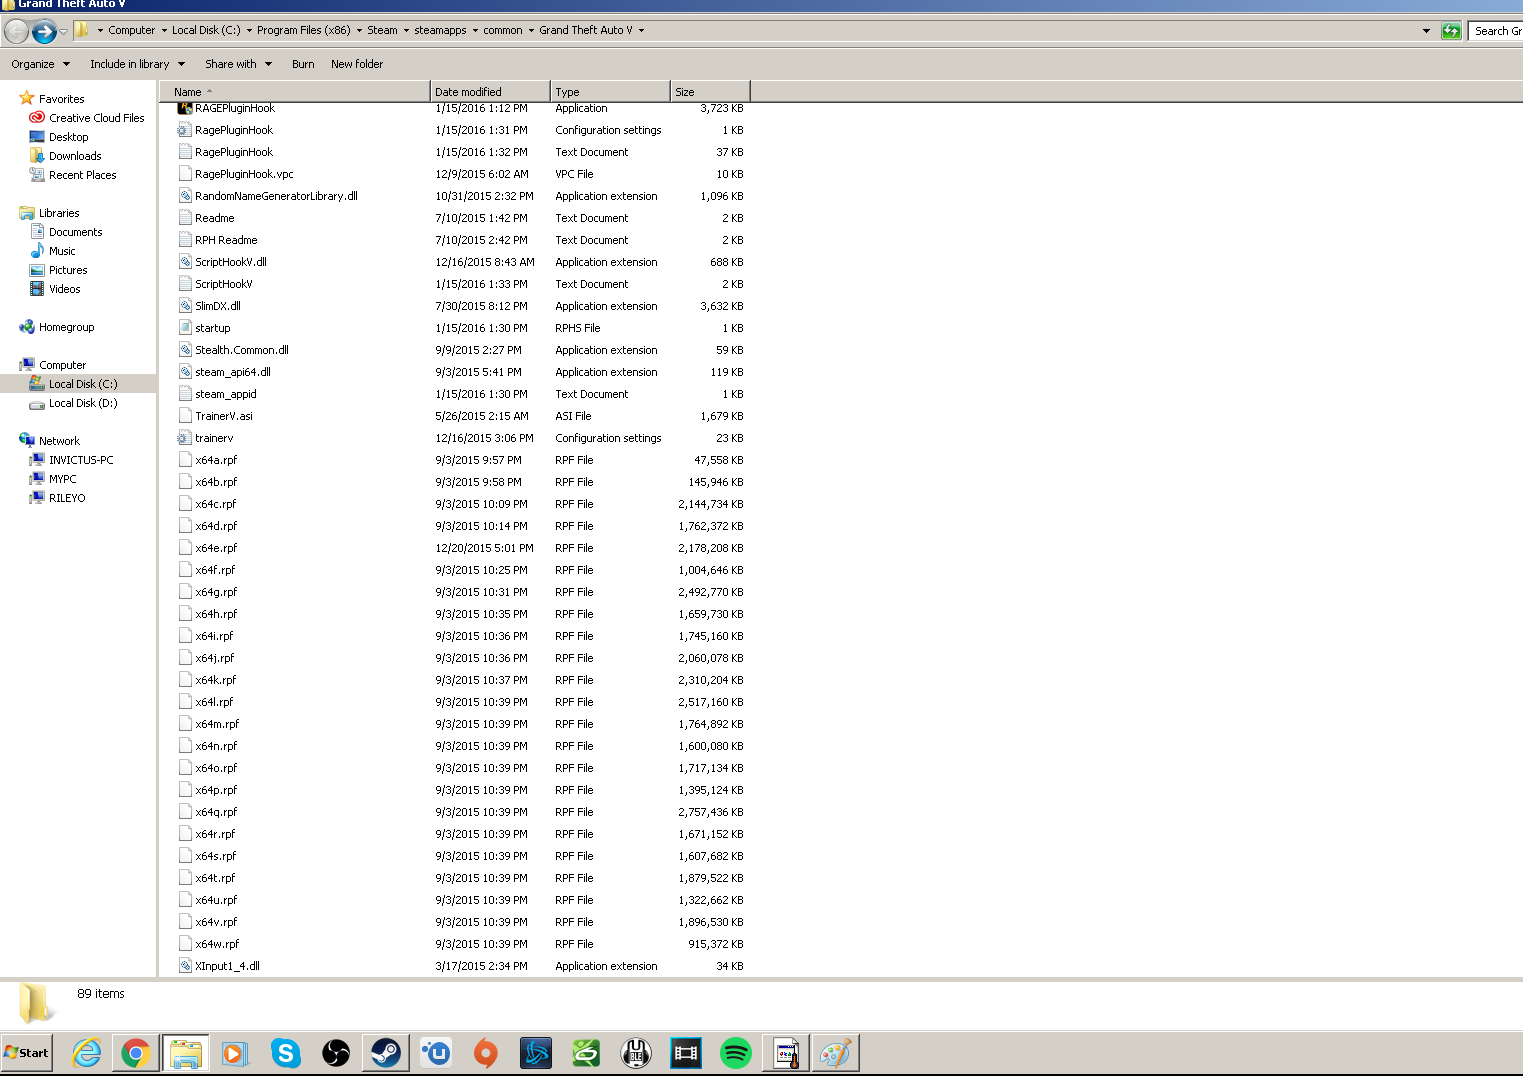The image size is (1523, 1076).
Task: Click the Start button
Action: 27,1053
